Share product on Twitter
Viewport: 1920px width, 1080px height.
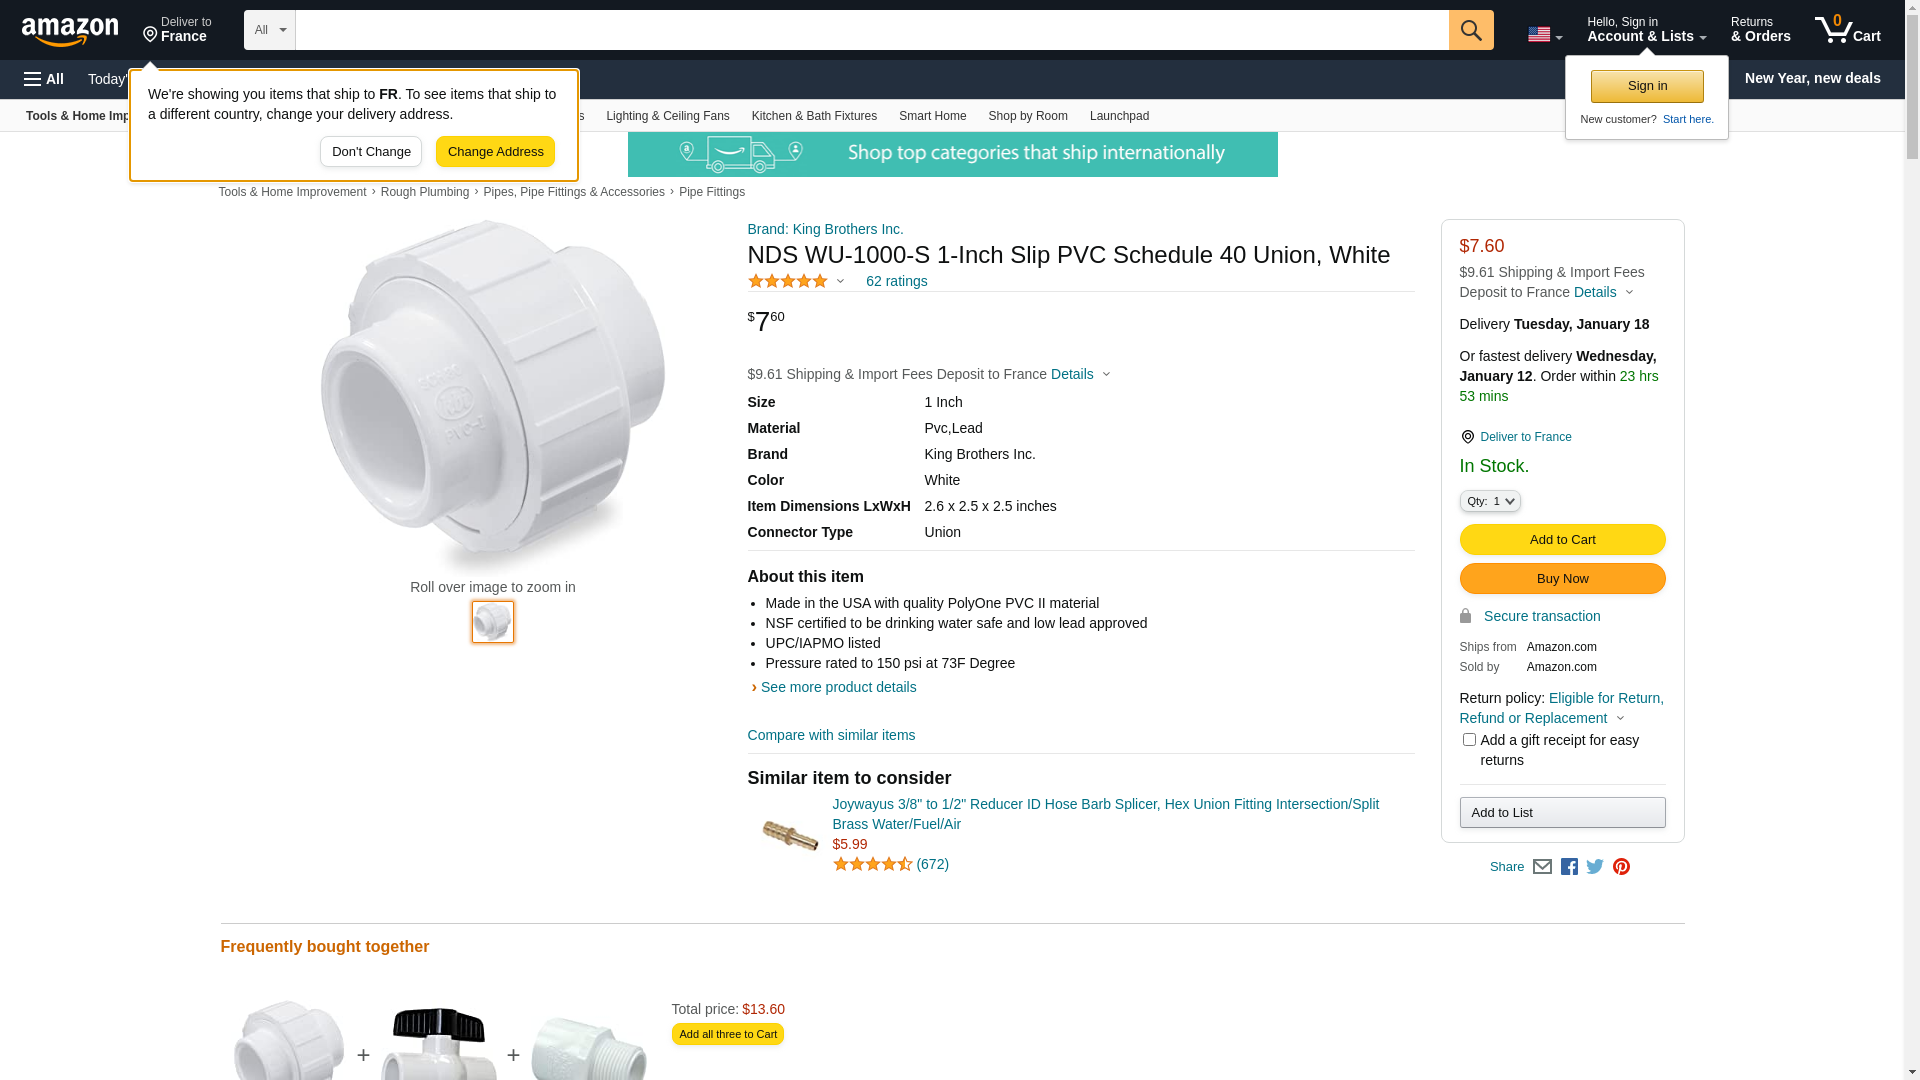(x=1595, y=867)
